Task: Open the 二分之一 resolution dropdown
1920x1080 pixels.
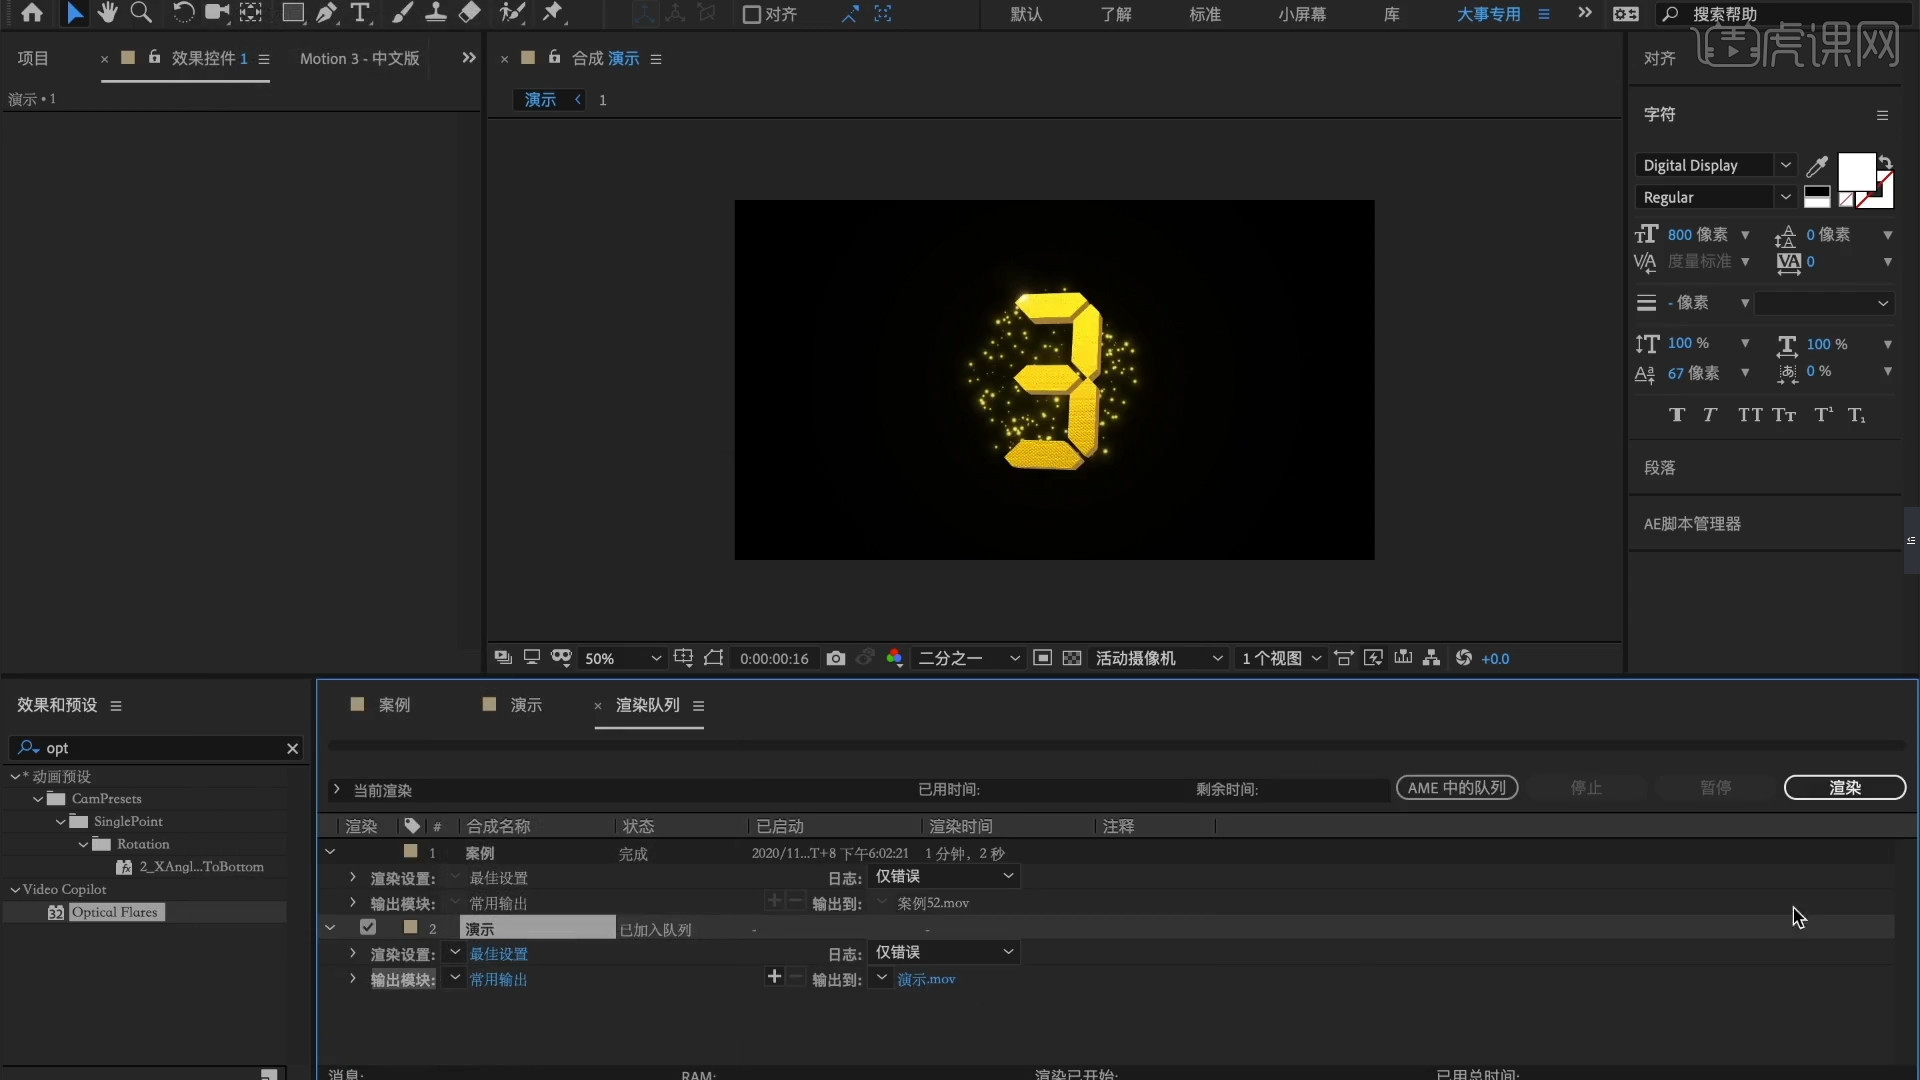Action: coord(968,658)
